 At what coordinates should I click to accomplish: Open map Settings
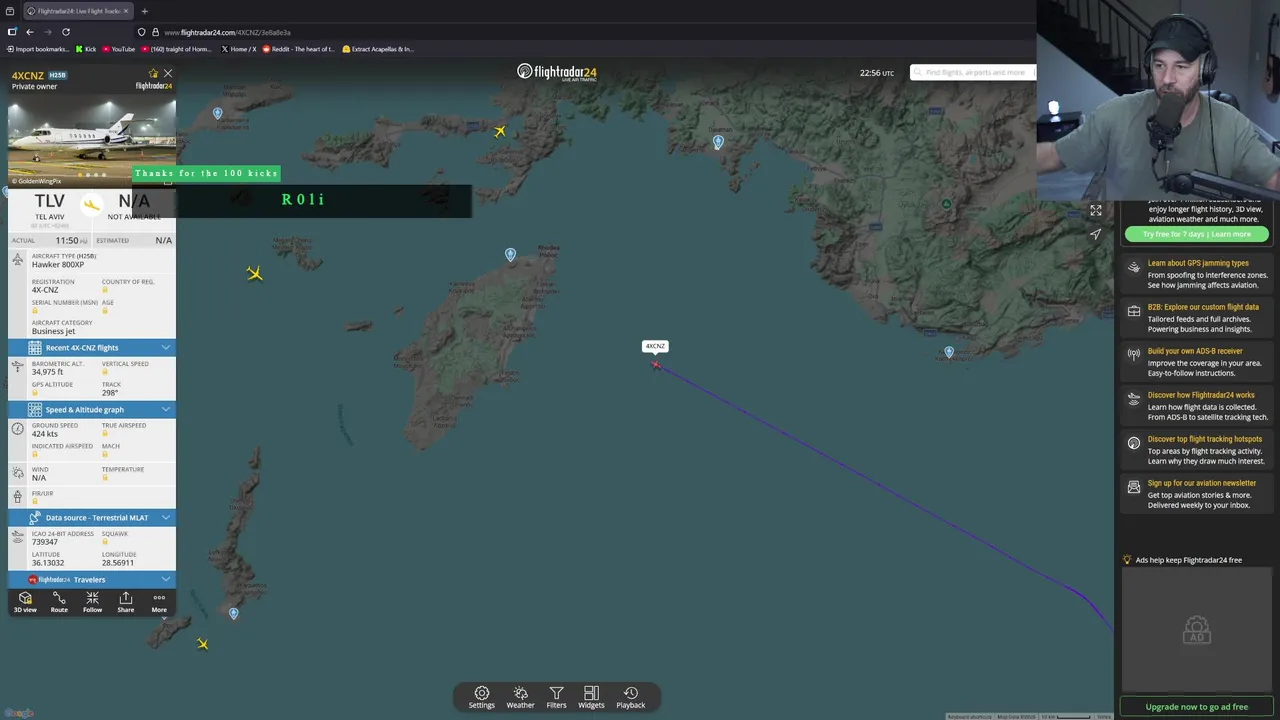pos(482,697)
